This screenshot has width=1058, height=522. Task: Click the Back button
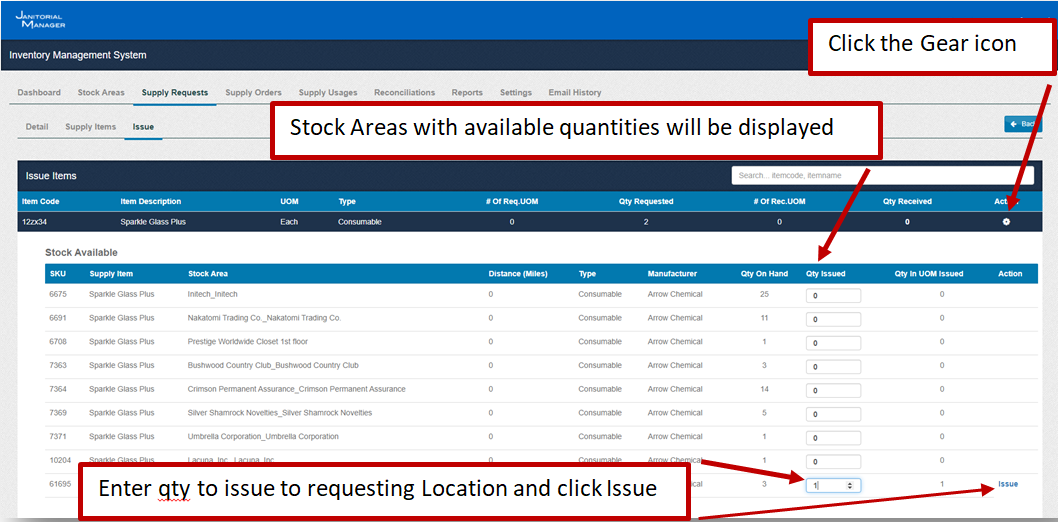1022,124
